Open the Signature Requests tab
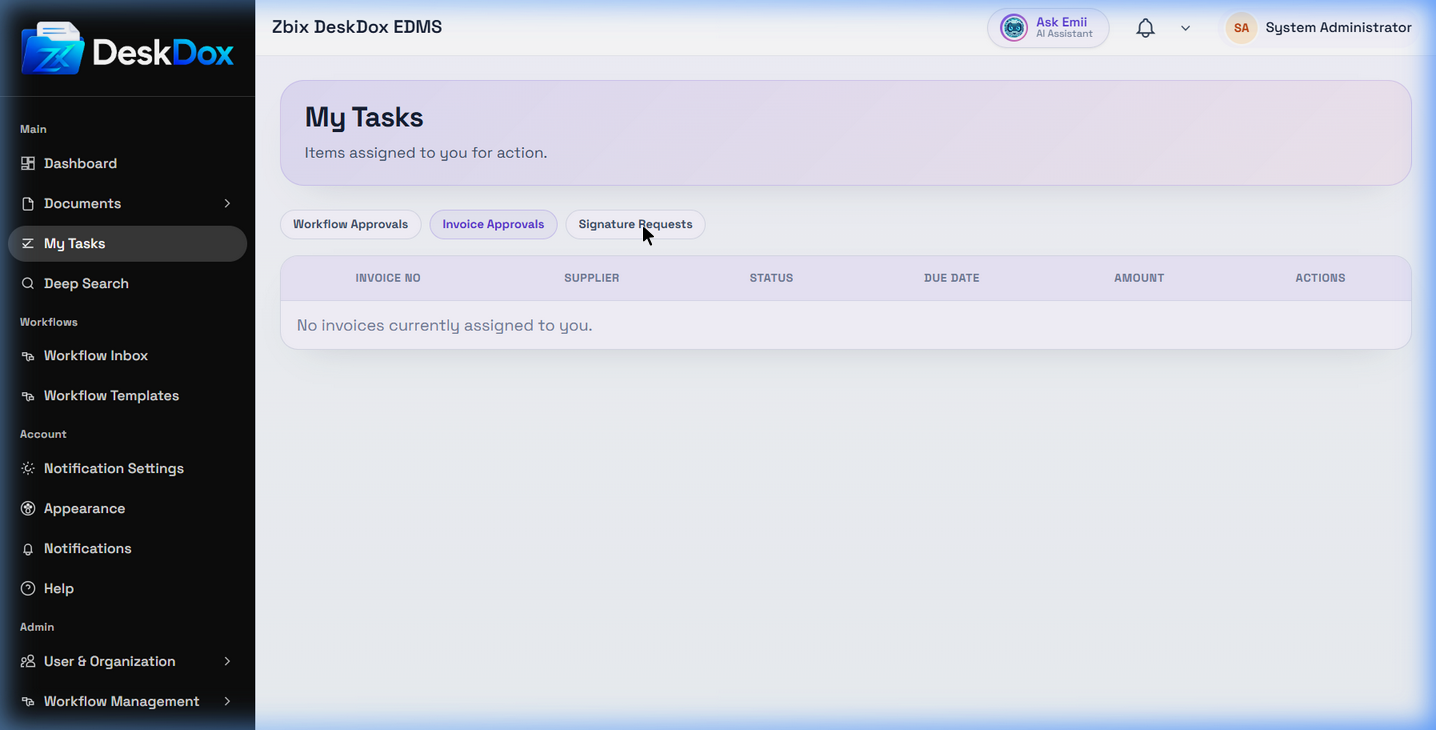 tap(635, 224)
